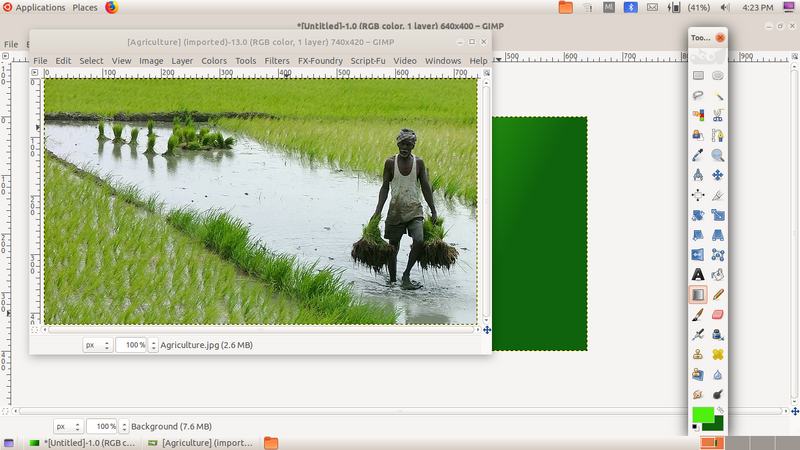Image resolution: width=800 pixels, height=450 pixels.
Task: Activate the Bucket Fill tool
Action: [718, 274]
